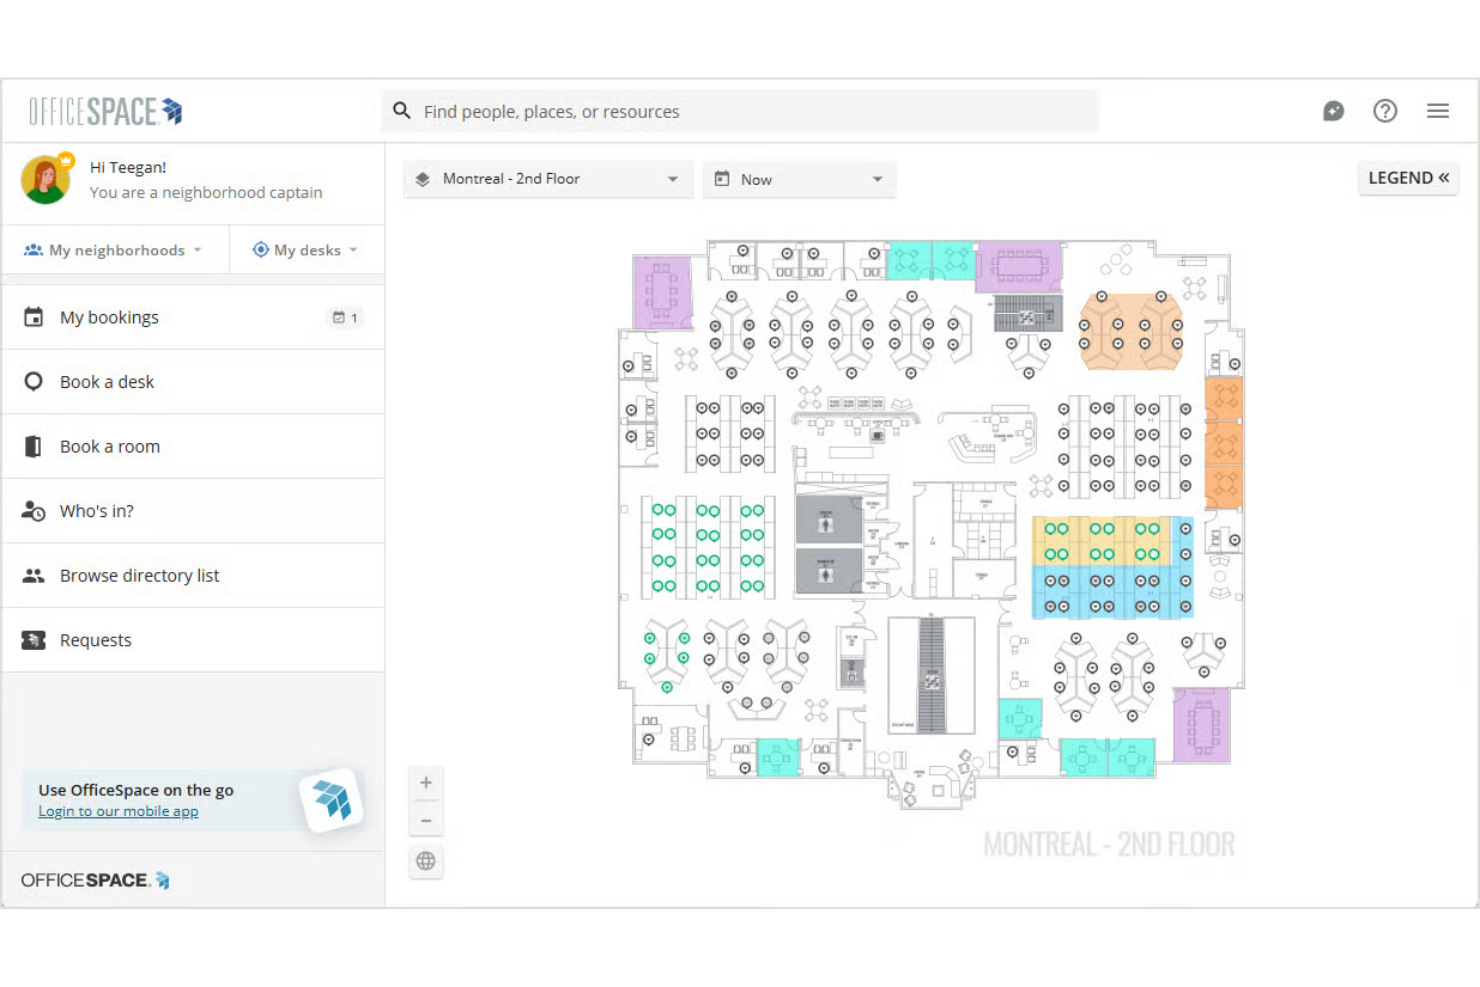Viewport: 1480px width, 987px height.
Task: Select the Who's in? person-clock icon
Action: (33, 510)
